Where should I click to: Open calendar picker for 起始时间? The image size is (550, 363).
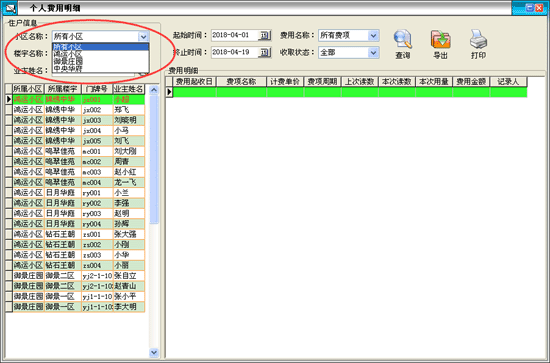point(264,35)
